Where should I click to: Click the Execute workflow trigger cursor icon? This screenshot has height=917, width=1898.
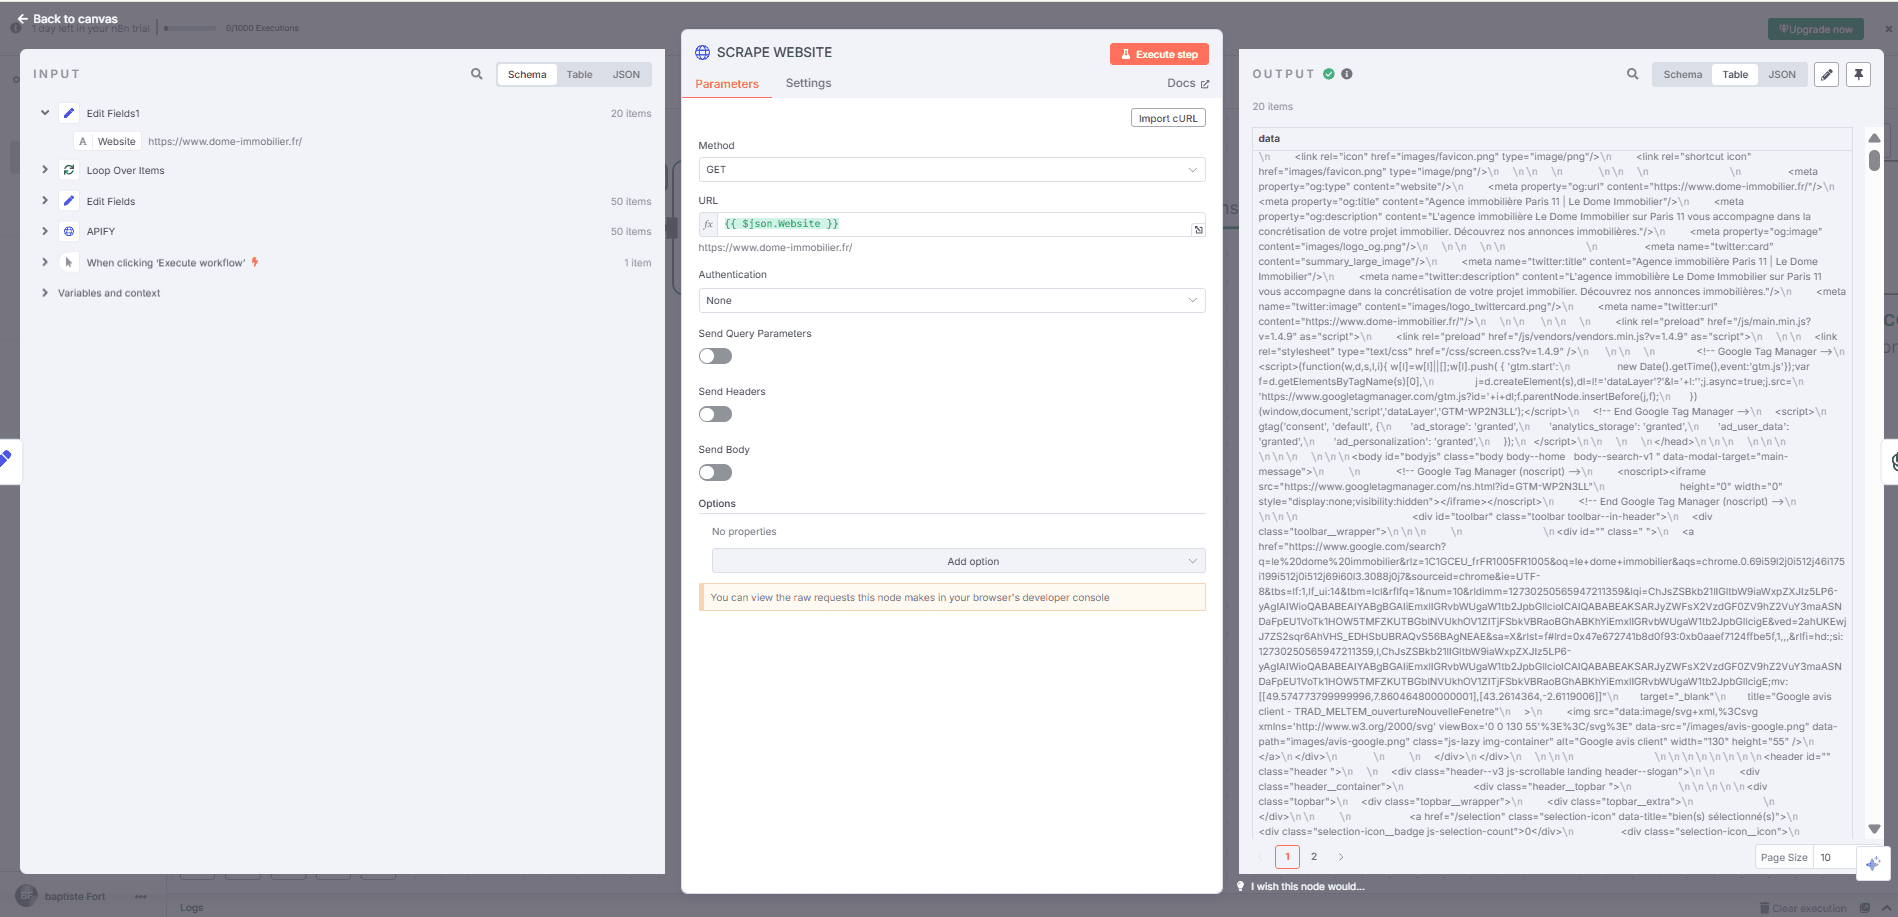pos(69,262)
